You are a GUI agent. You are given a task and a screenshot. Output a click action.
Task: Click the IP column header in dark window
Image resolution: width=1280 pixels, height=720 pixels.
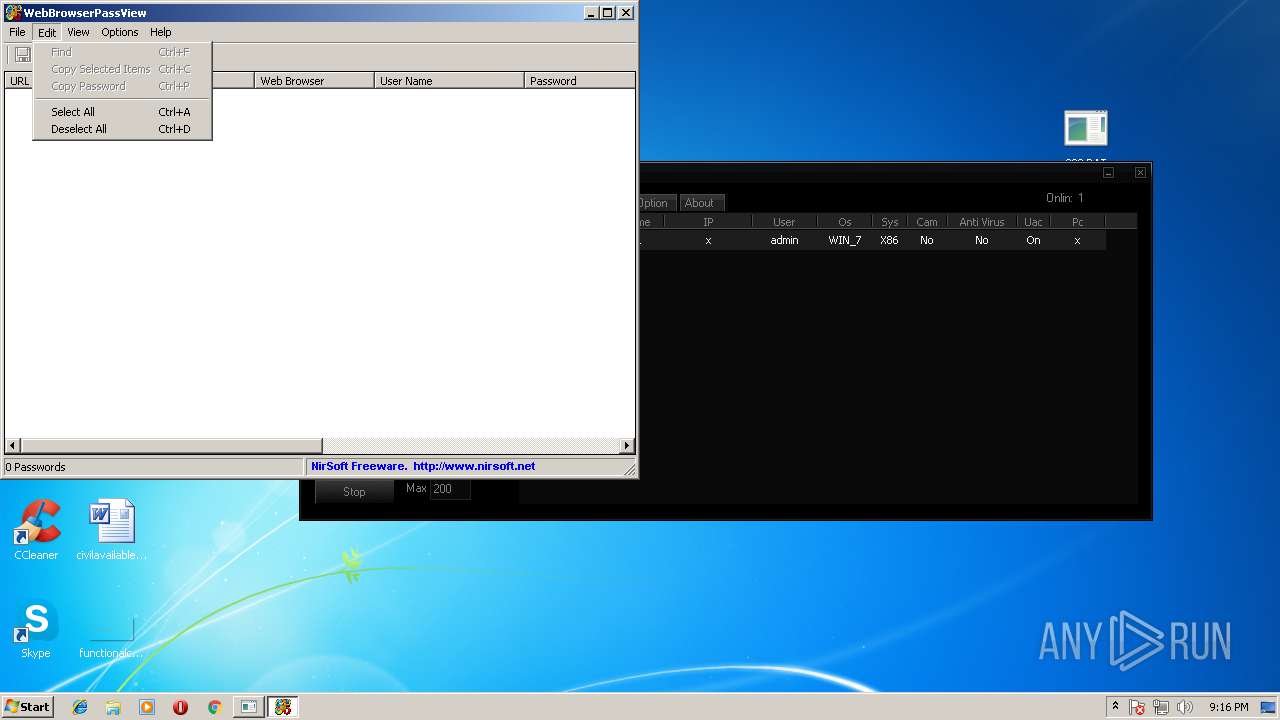coord(708,222)
